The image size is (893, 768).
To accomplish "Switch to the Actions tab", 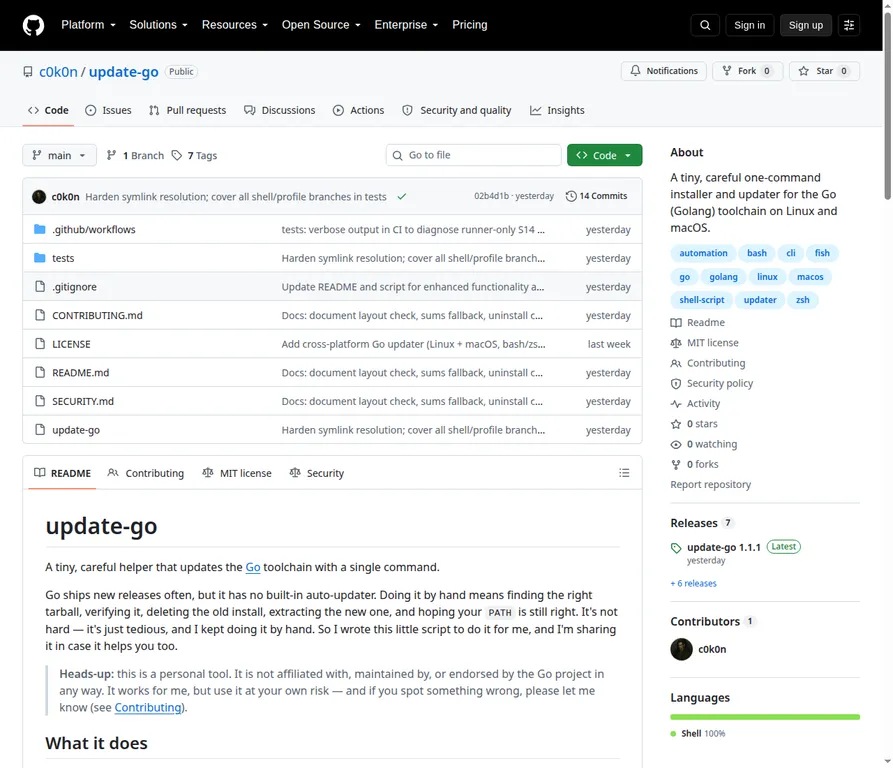I will tap(359, 110).
